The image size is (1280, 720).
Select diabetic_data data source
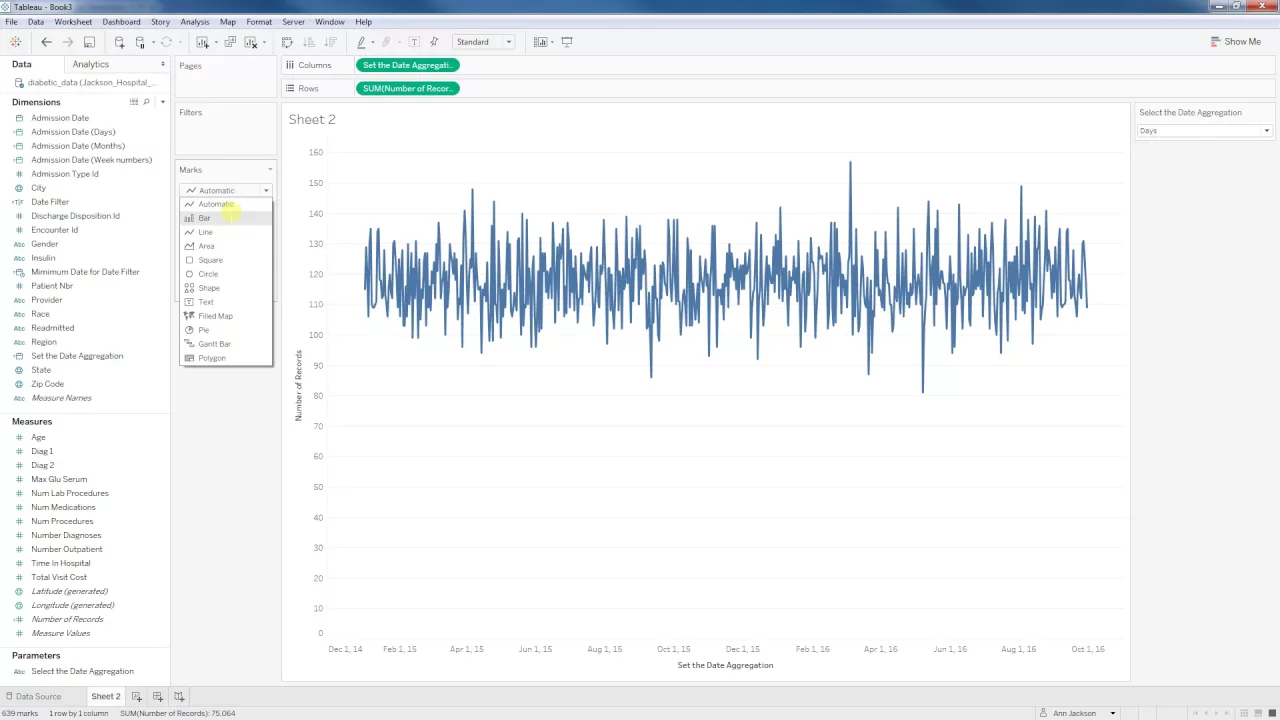(85, 83)
